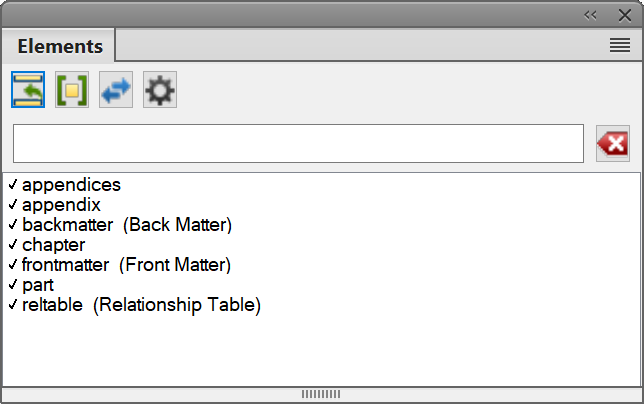This screenshot has height=404, width=644.
Task: Choose frontmatter (Front Matter) element
Action: [x=126, y=265]
